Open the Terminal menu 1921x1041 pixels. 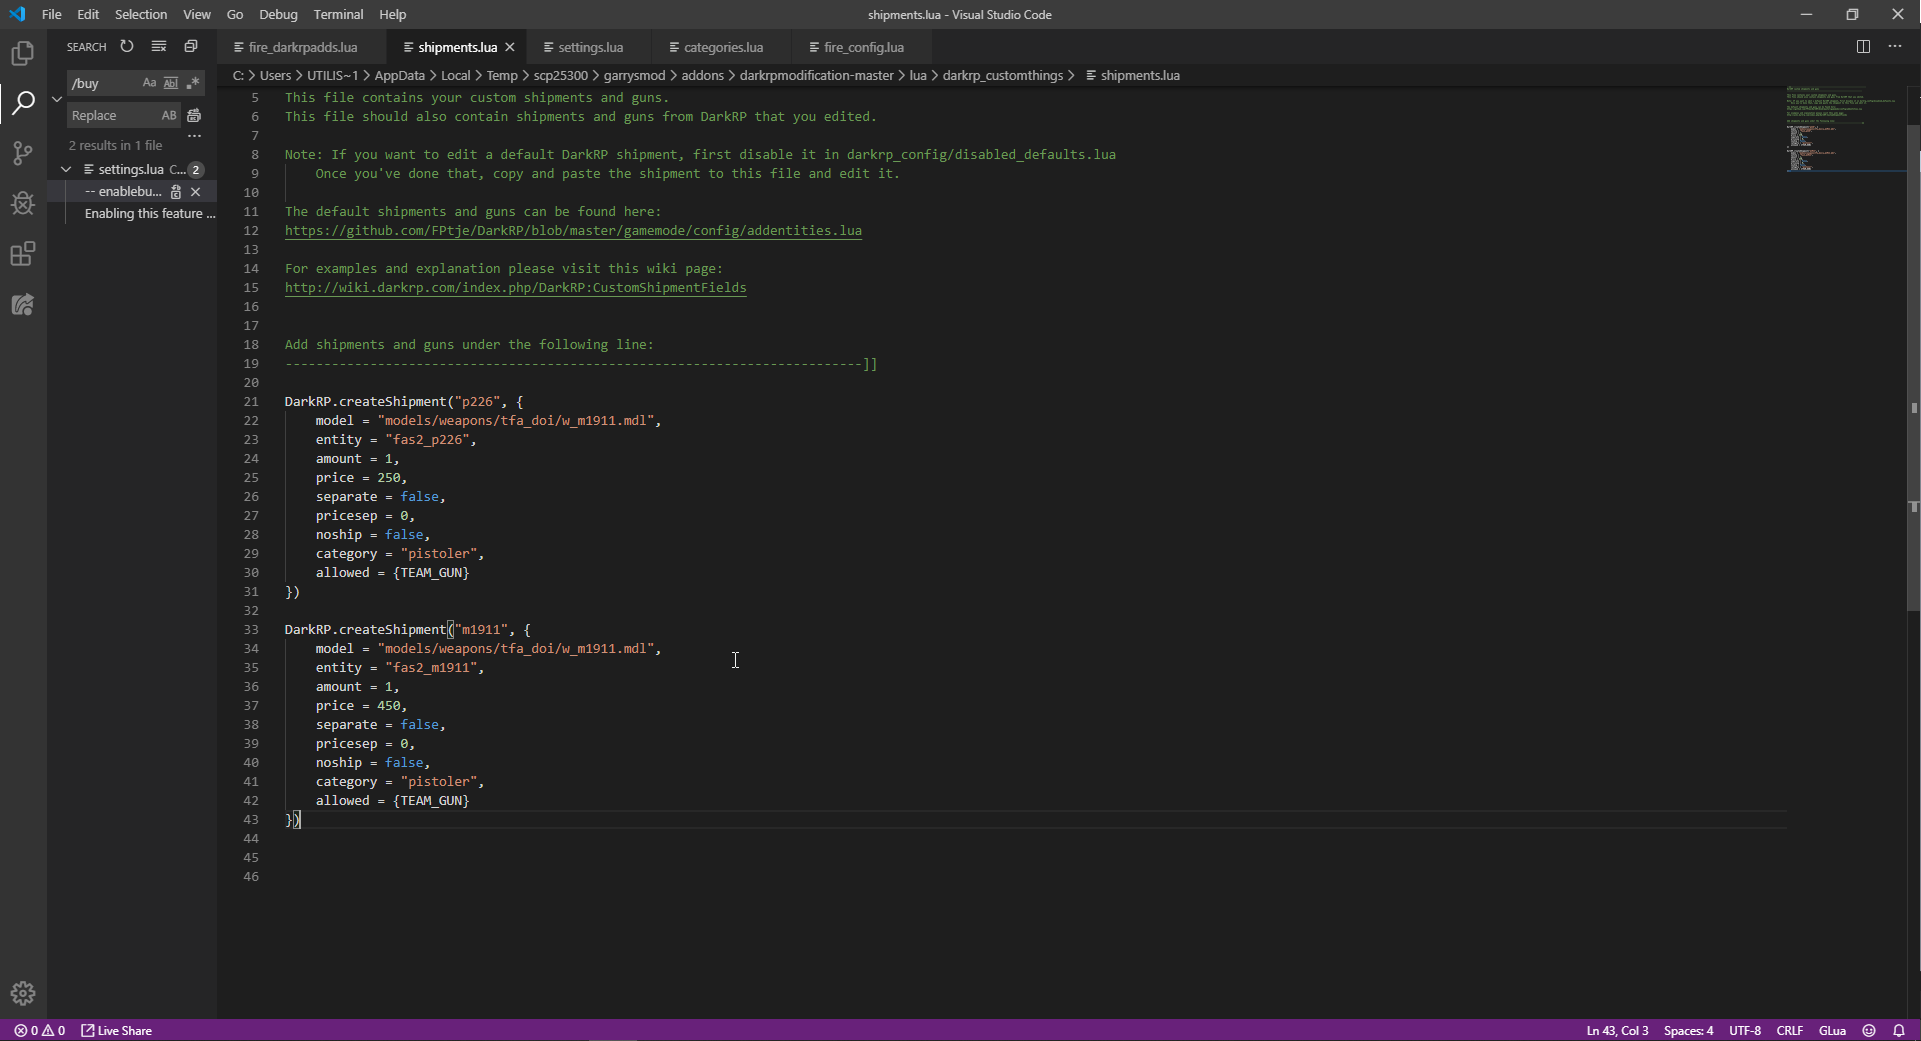click(338, 14)
